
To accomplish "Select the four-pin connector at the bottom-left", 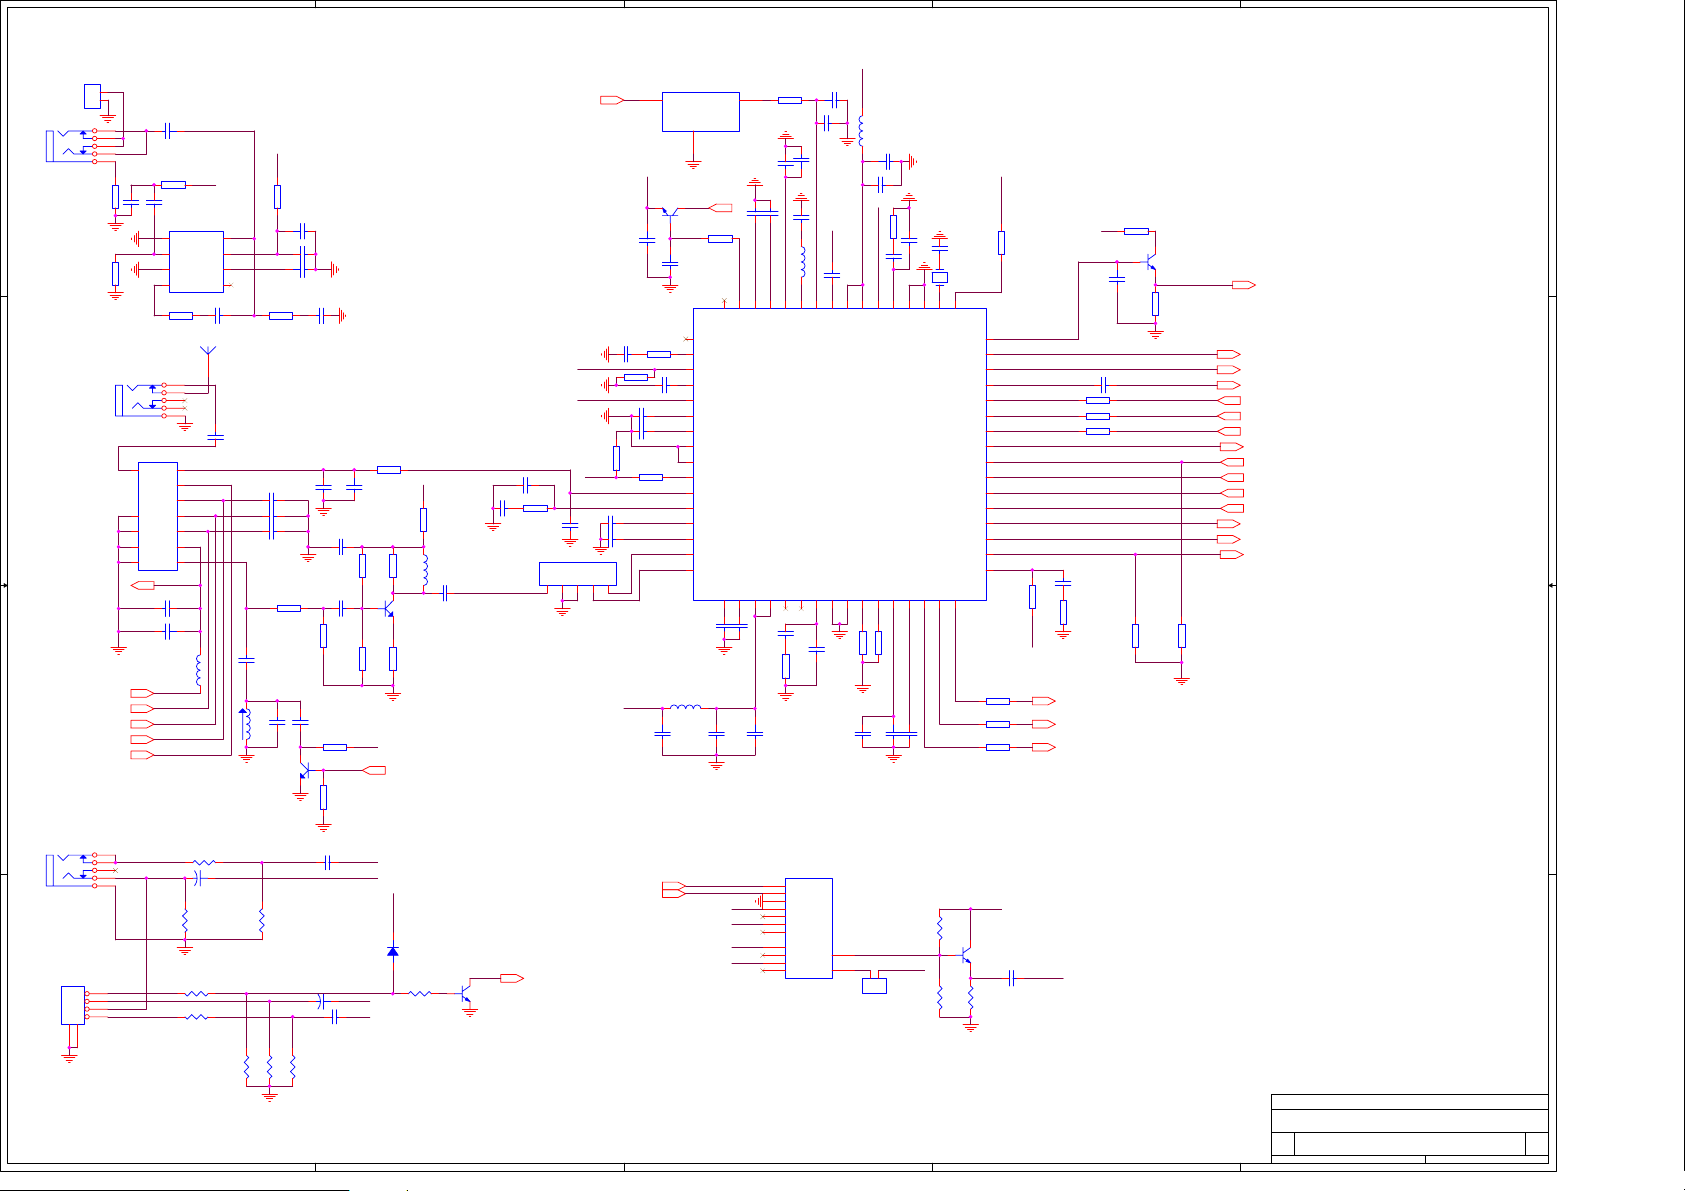I will coord(73,1005).
